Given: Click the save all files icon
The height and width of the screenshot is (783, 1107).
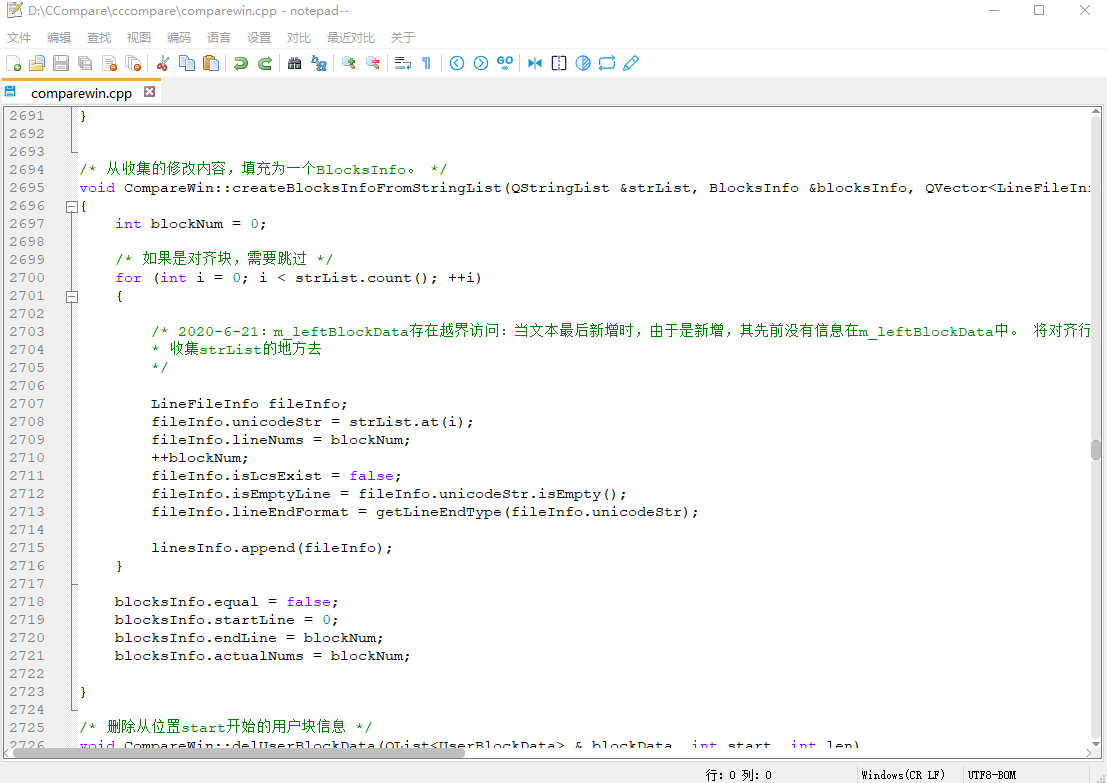Looking at the screenshot, I should pos(85,64).
